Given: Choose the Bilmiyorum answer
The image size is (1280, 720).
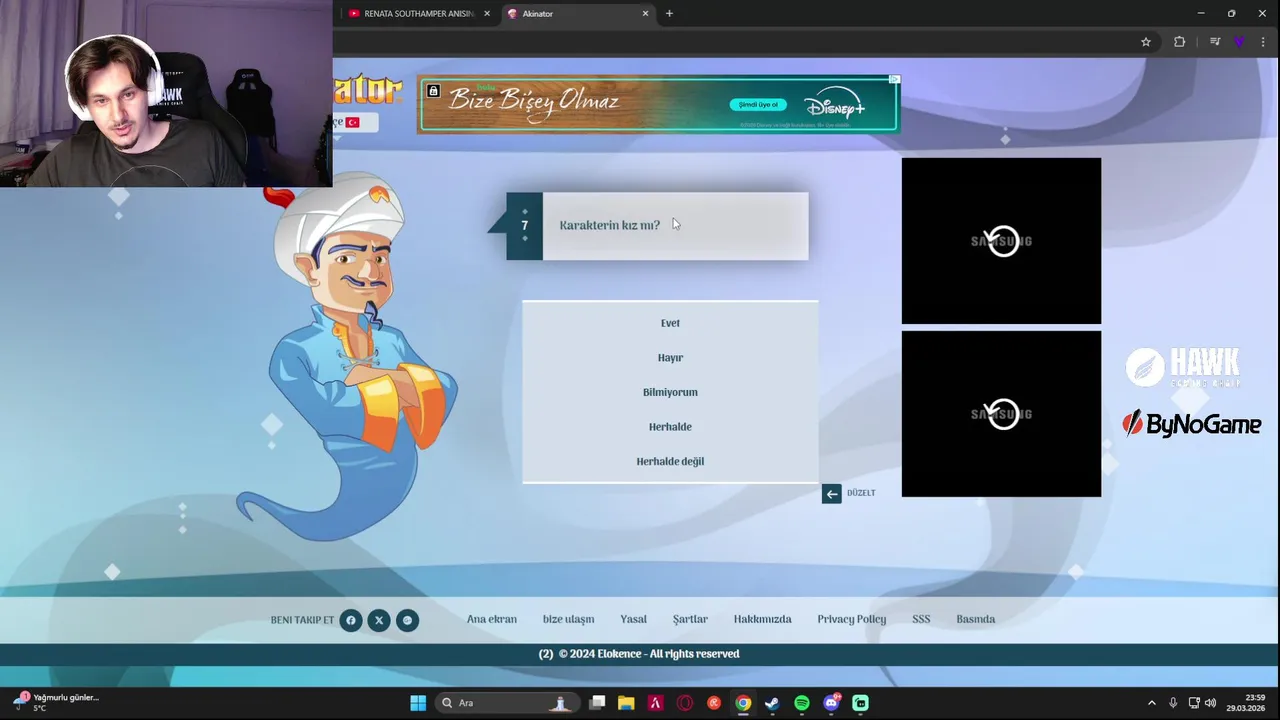Looking at the screenshot, I should click(670, 392).
